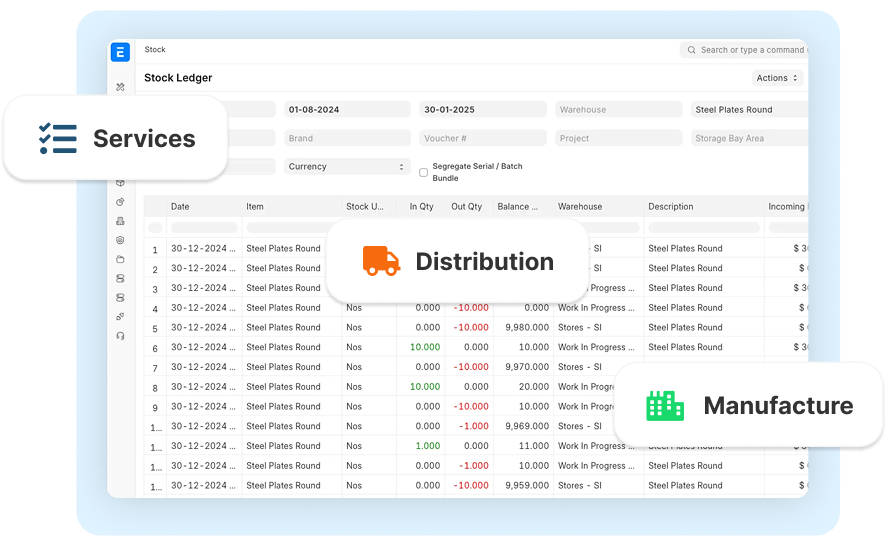Screen dimensions: 887x543
Task: Click the printer icon in the sidebar
Action: [121, 221]
